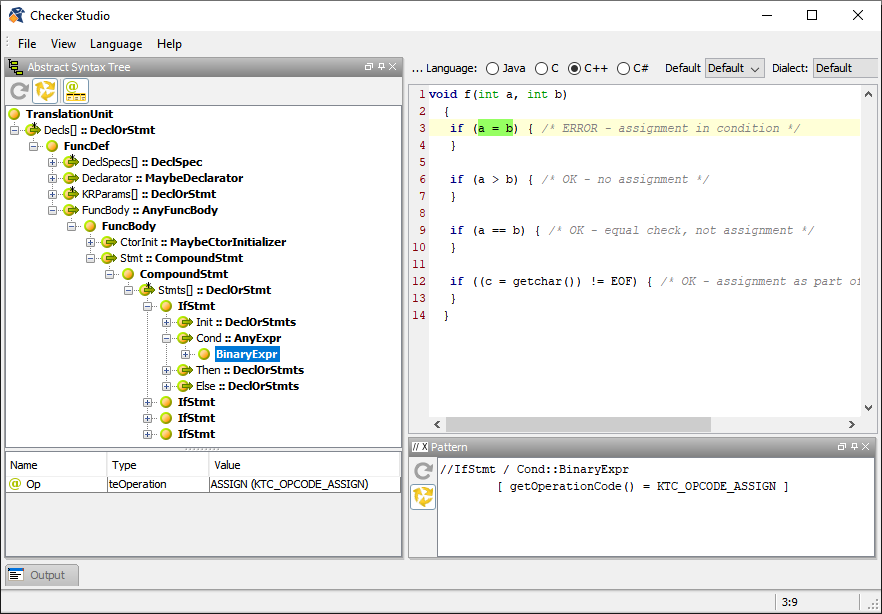Pin the Abstract Syntax Tree panel
Screen dimensions: 882x614
381,67
